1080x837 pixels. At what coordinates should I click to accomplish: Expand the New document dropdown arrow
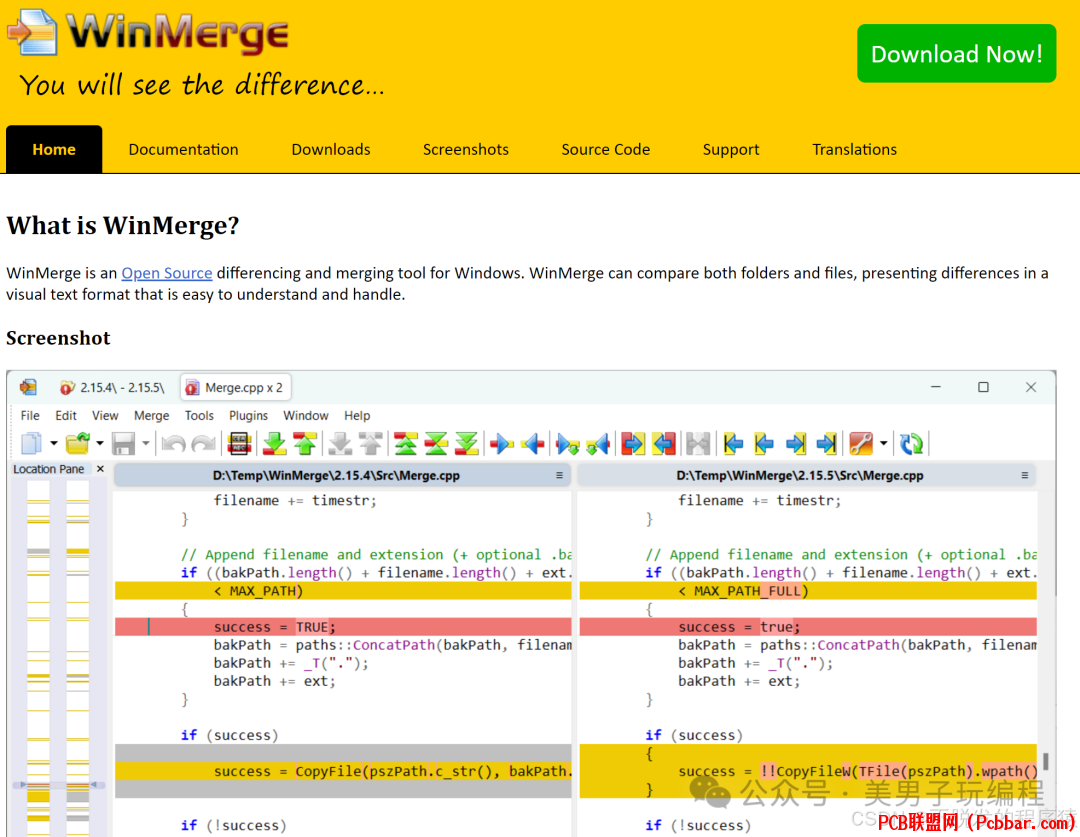[54, 444]
